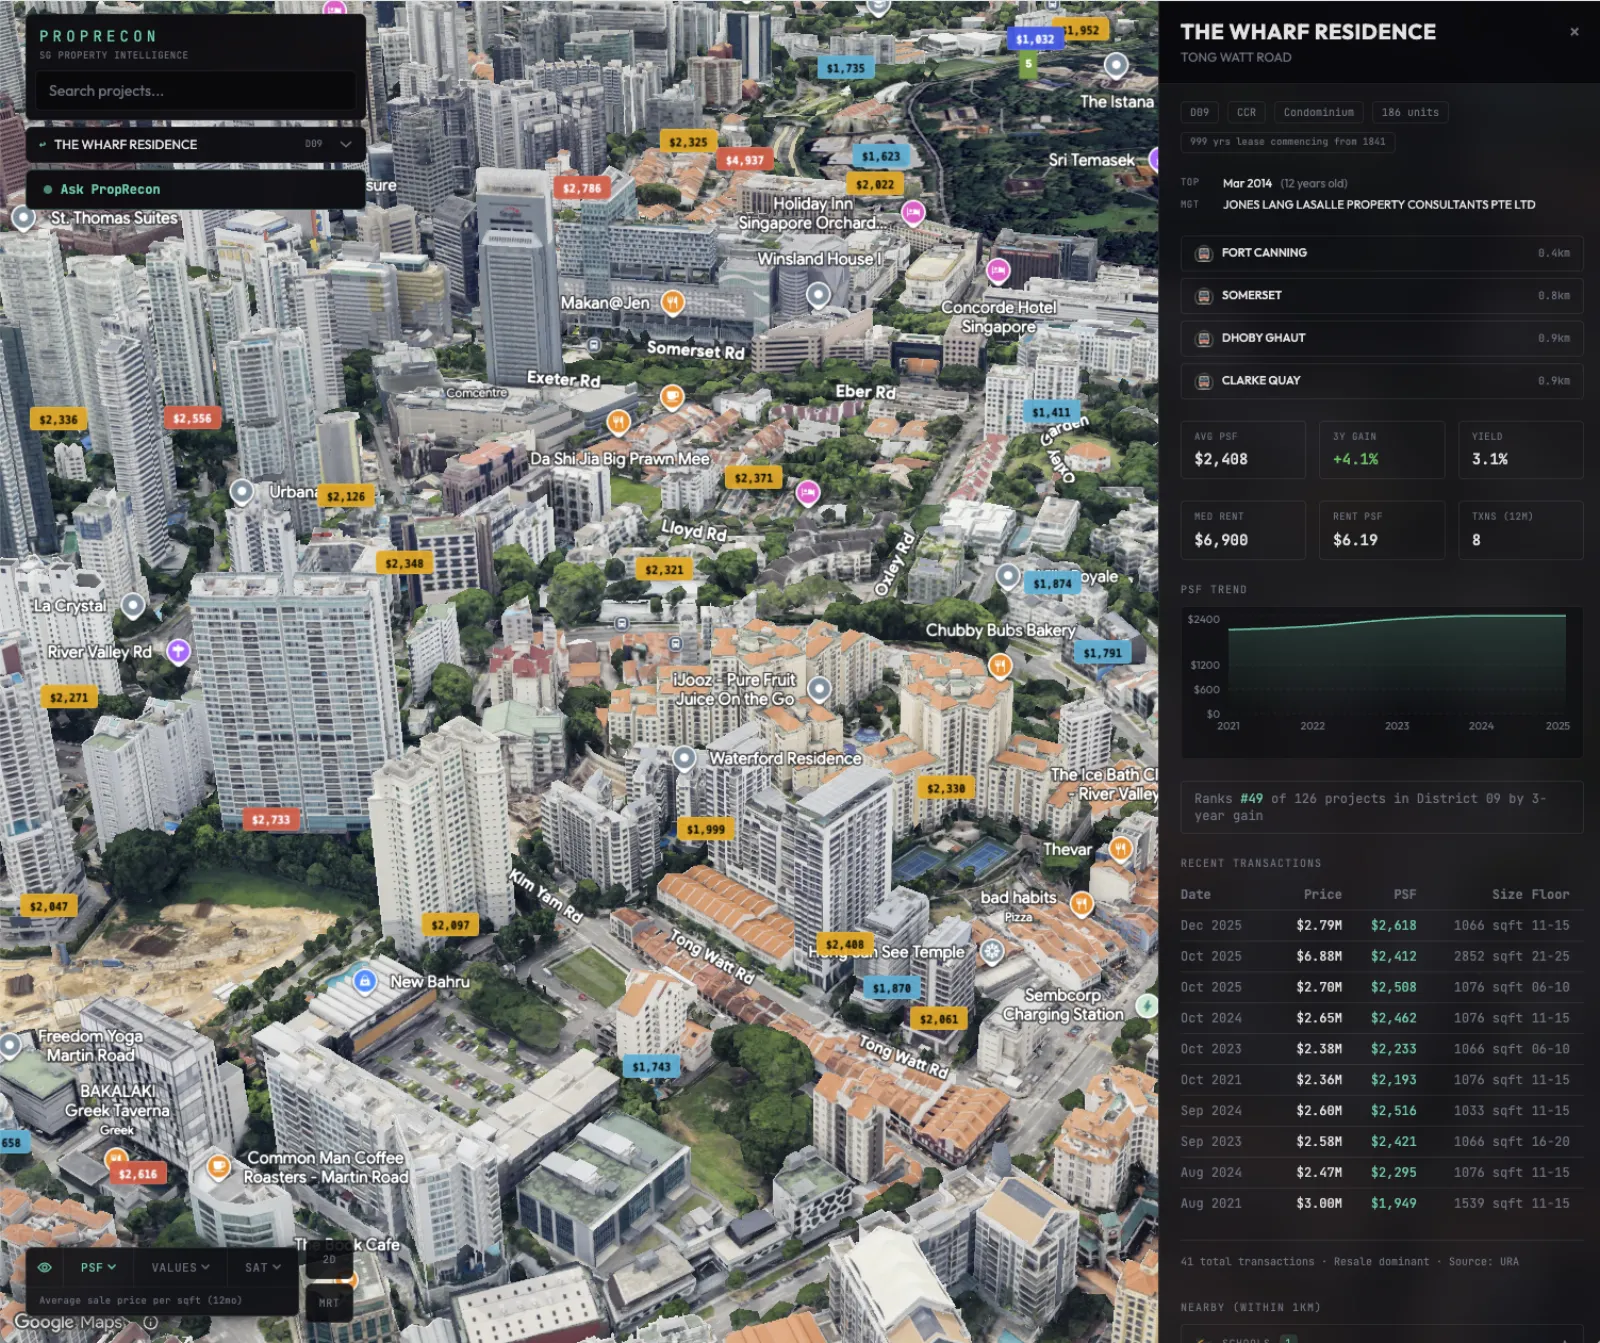Click the YIELD 3.1% stat card
The width and height of the screenshot is (1600, 1343).
pos(1520,450)
